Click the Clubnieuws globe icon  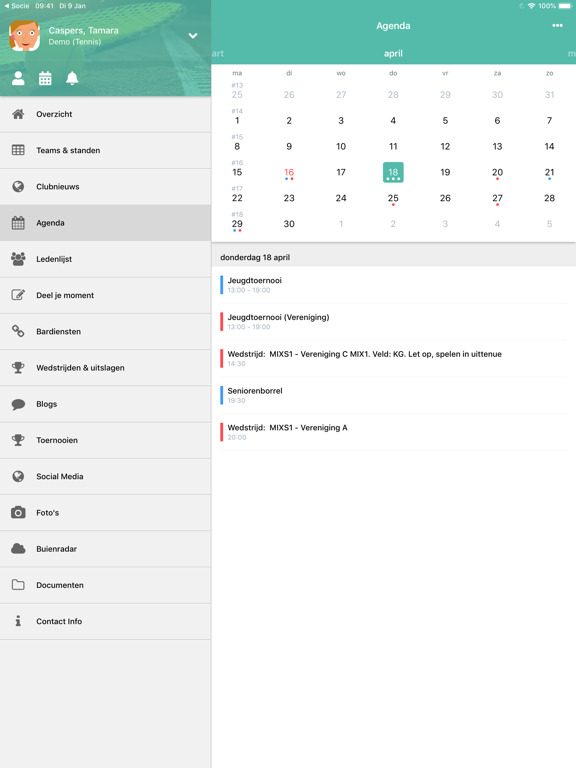pos(18,187)
